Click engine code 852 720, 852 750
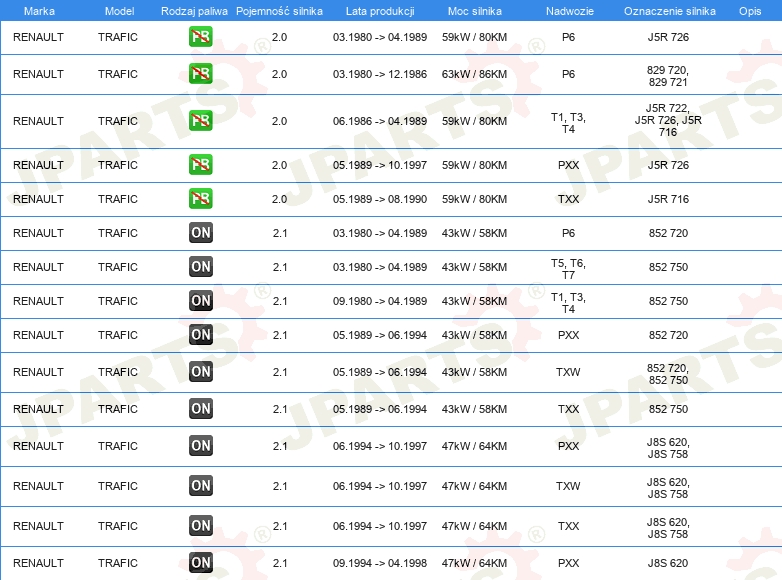Image resolution: width=782 pixels, height=580 pixels. [x=668, y=374]
